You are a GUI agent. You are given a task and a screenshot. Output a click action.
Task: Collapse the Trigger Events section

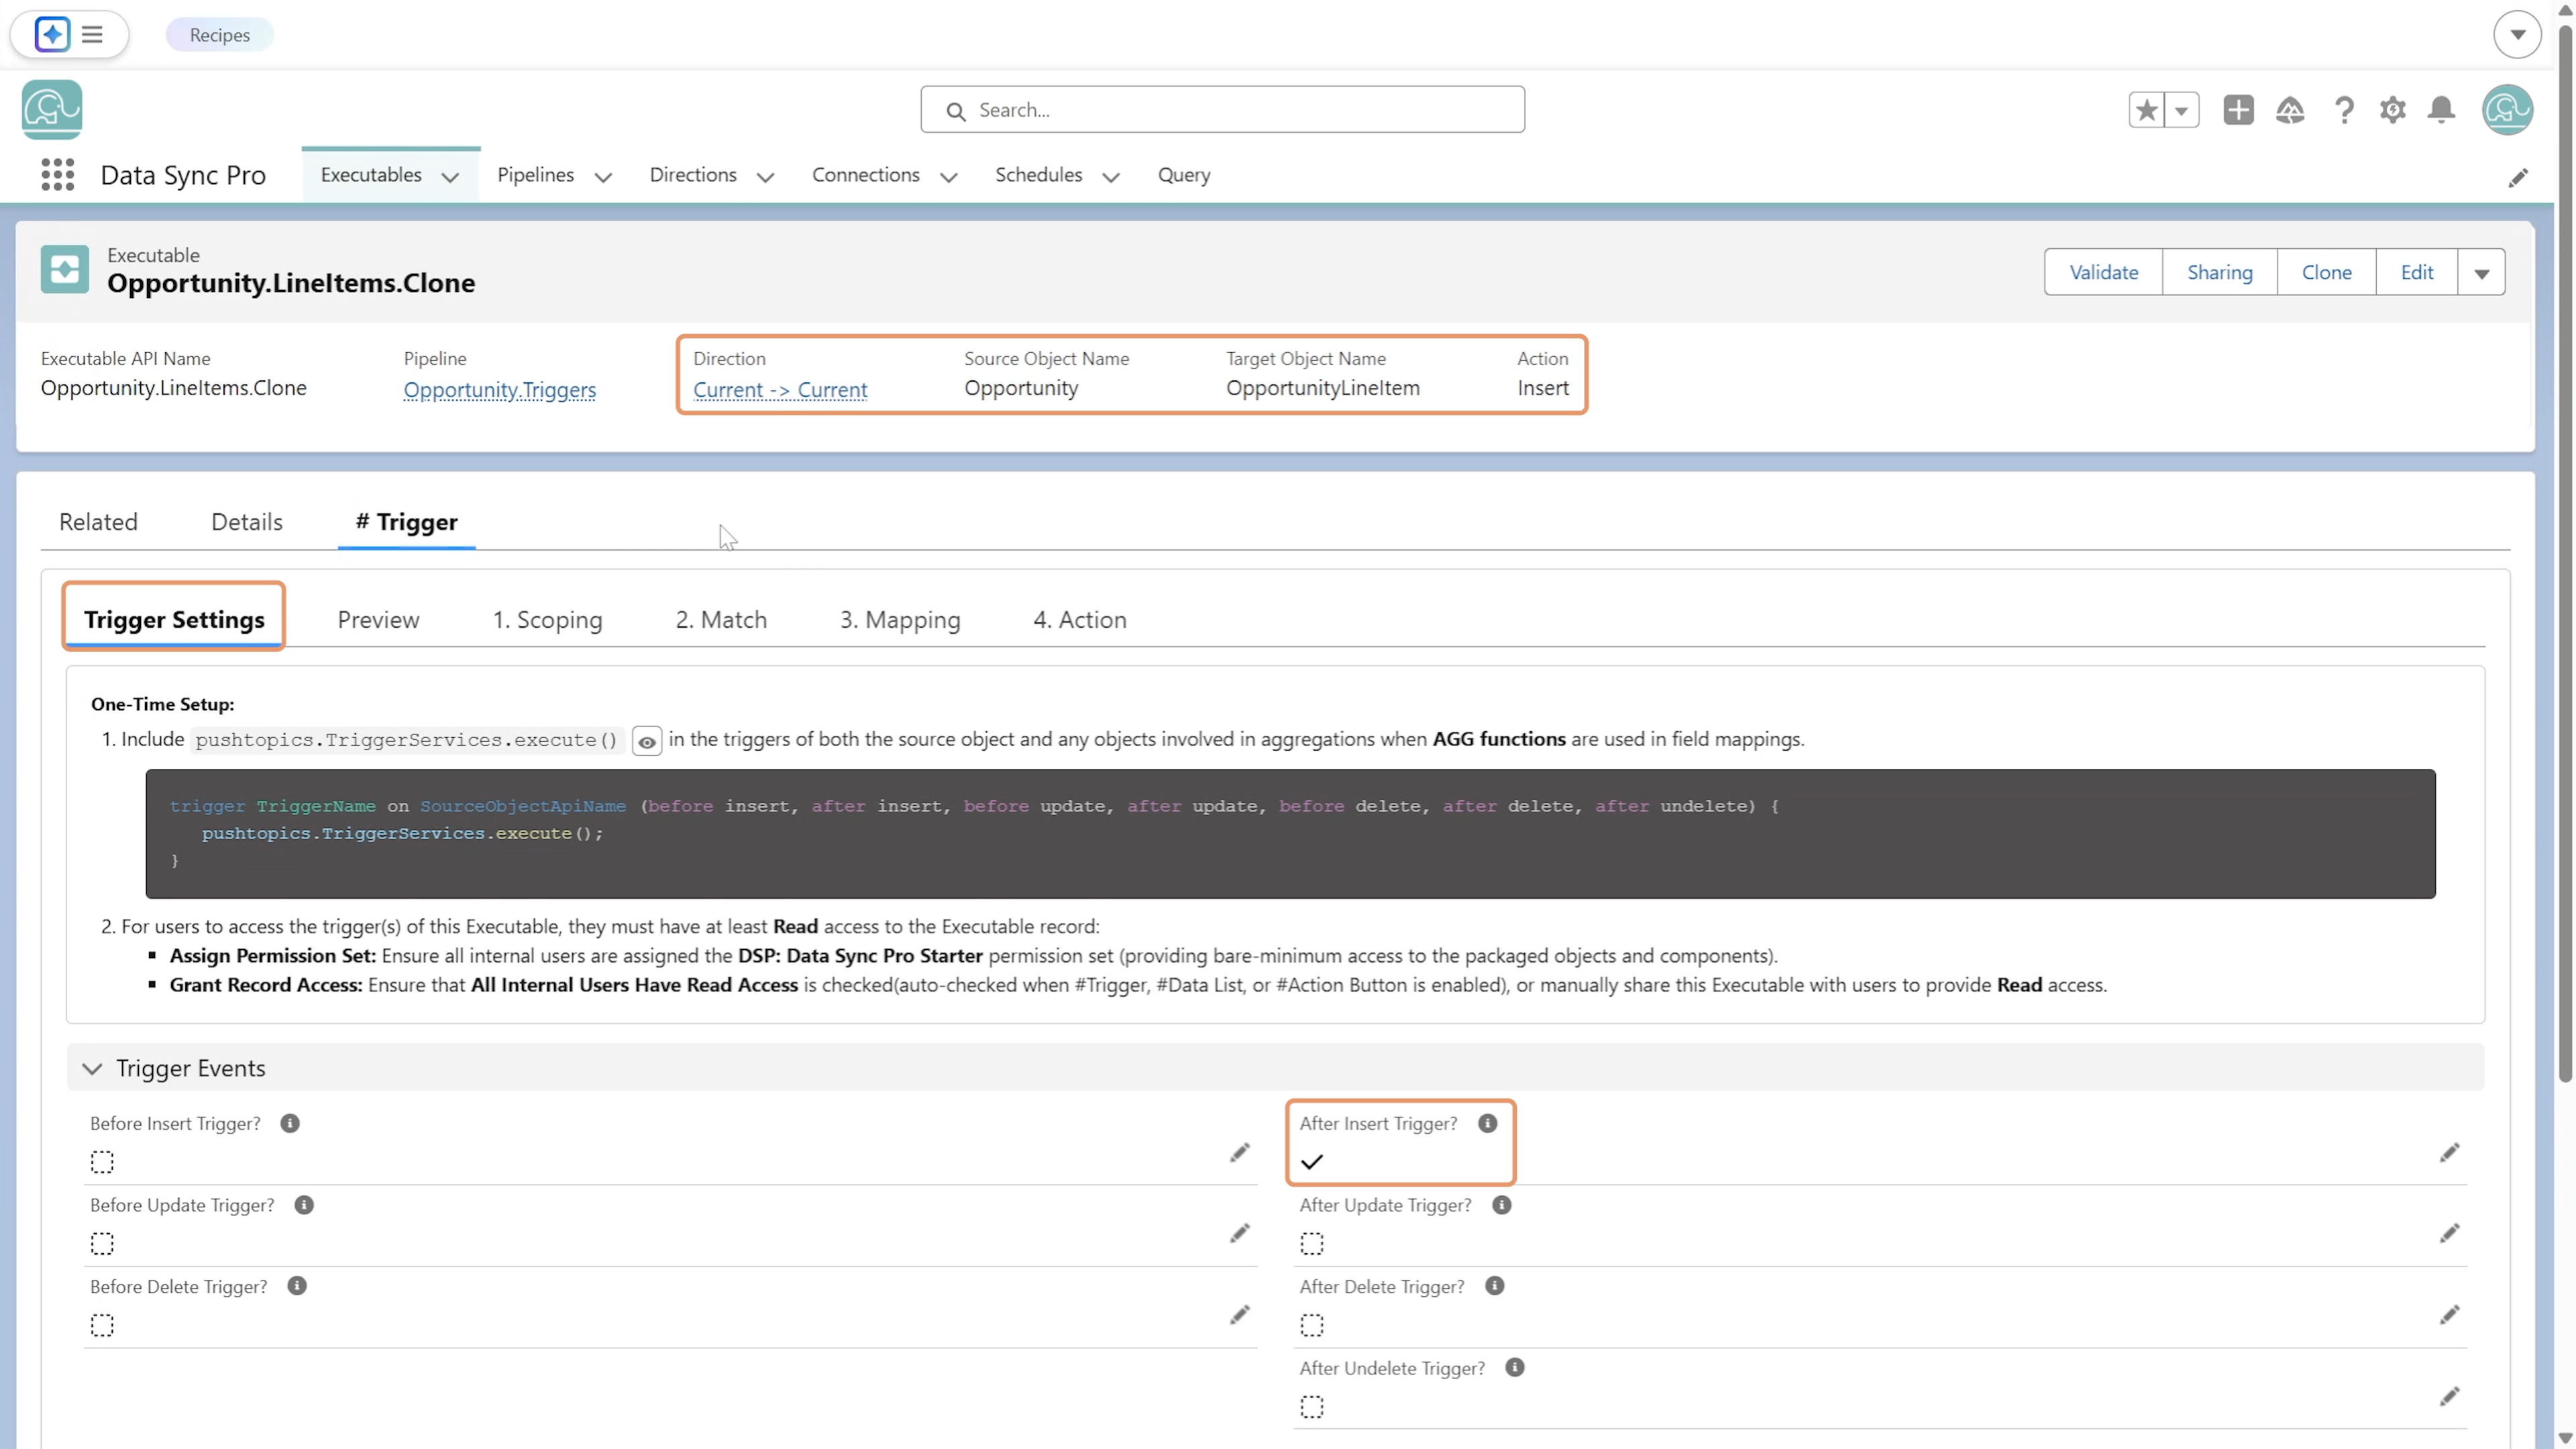(92, 1068)
